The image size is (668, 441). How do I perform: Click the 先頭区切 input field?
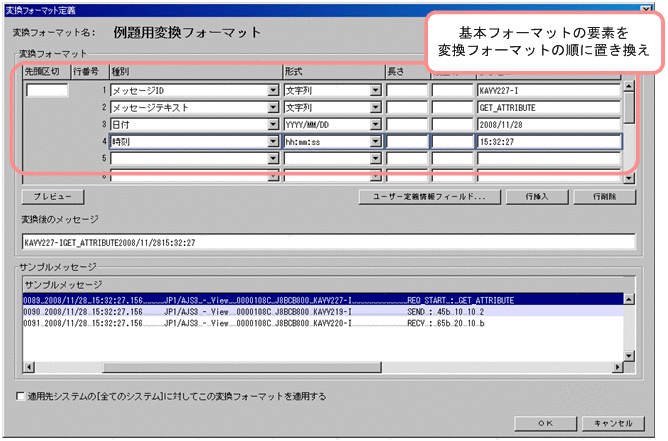click(x=47, y=90)
